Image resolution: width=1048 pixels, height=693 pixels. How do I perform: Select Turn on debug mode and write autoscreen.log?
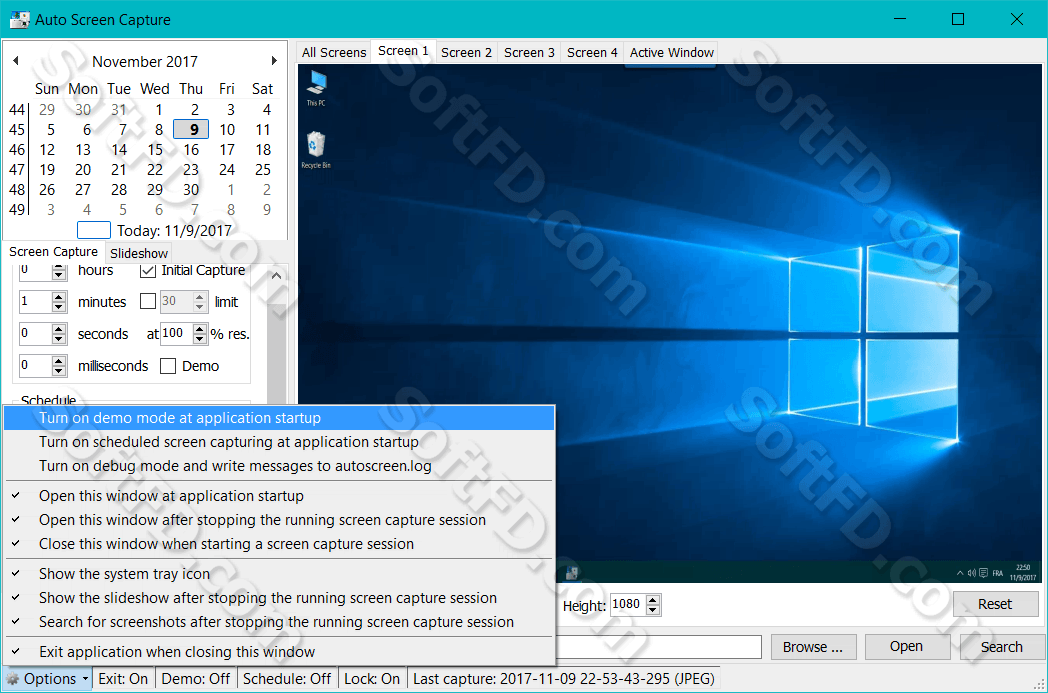pyautogui.click(x=279, y=466)
